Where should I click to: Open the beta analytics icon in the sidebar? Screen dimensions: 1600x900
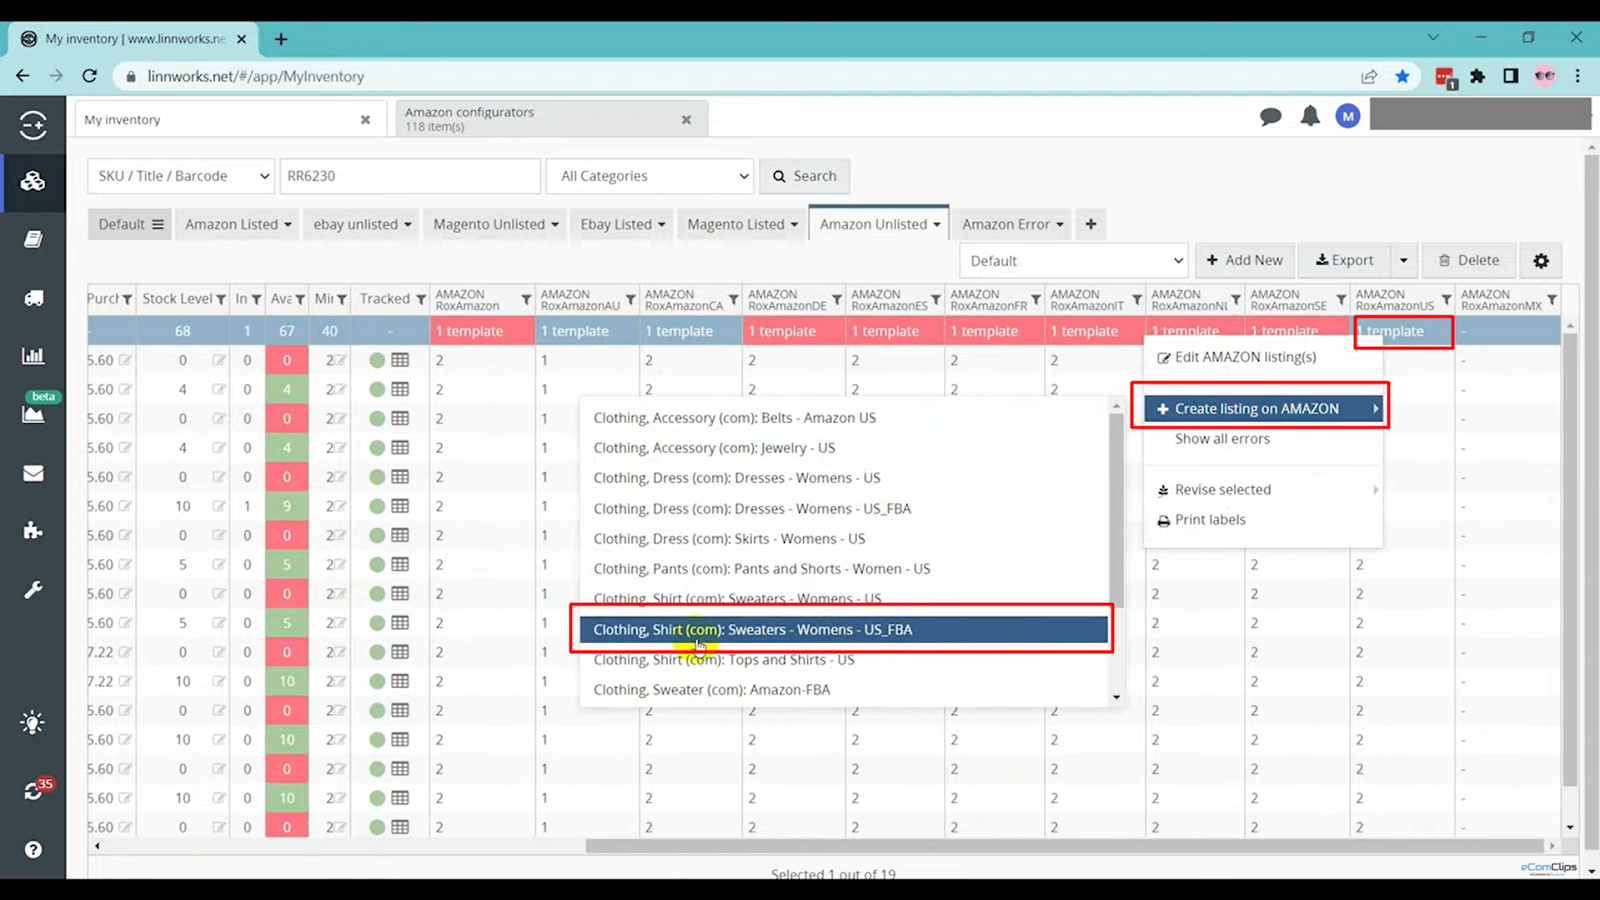click(x=33, y=413)
